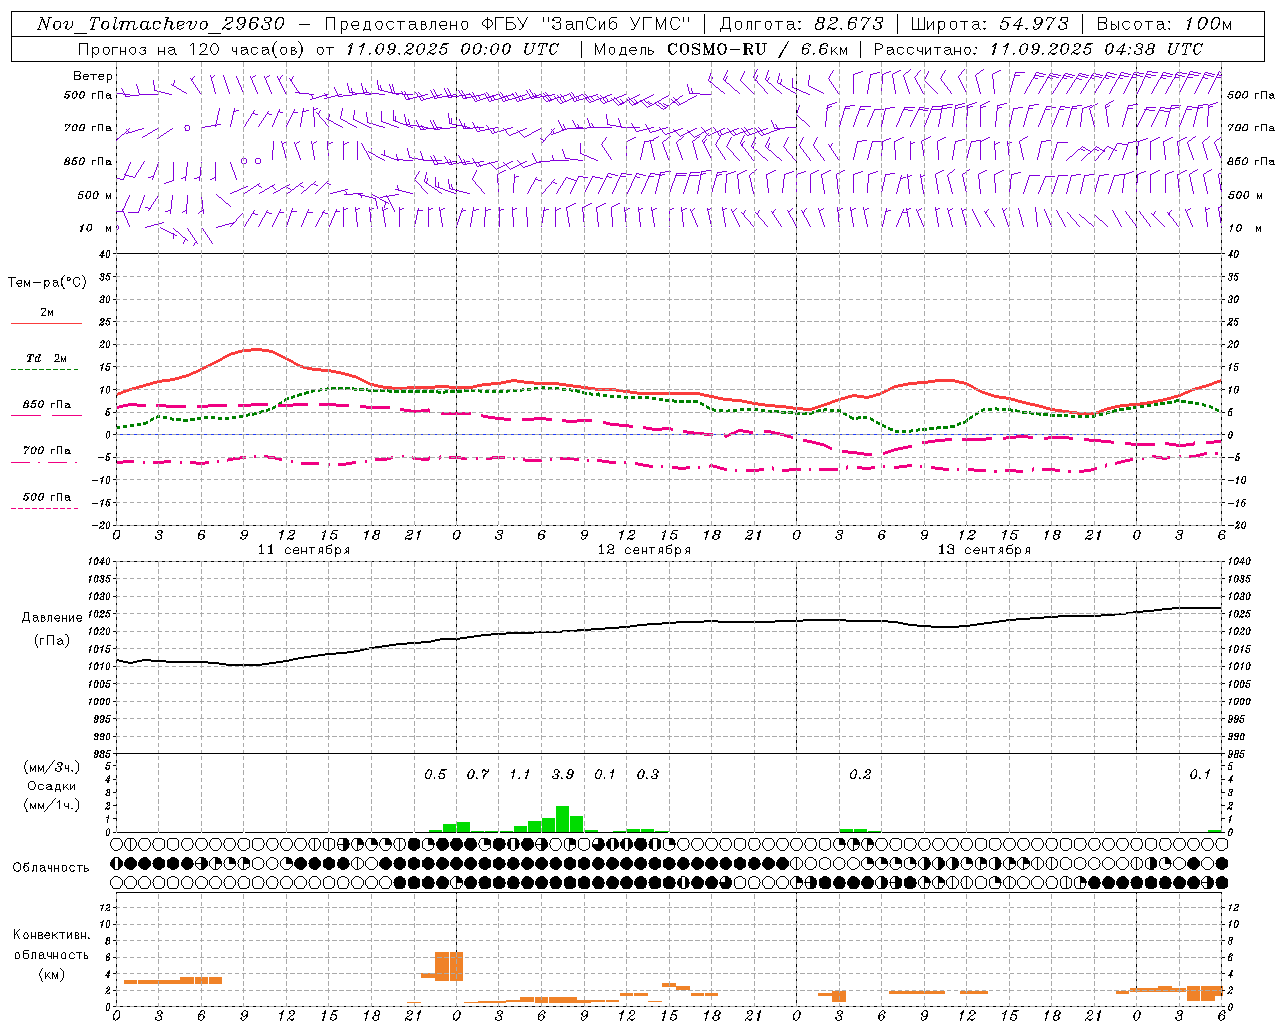
Task: Click the (мм/3ч.) unit label
Action: click(52, 768)
